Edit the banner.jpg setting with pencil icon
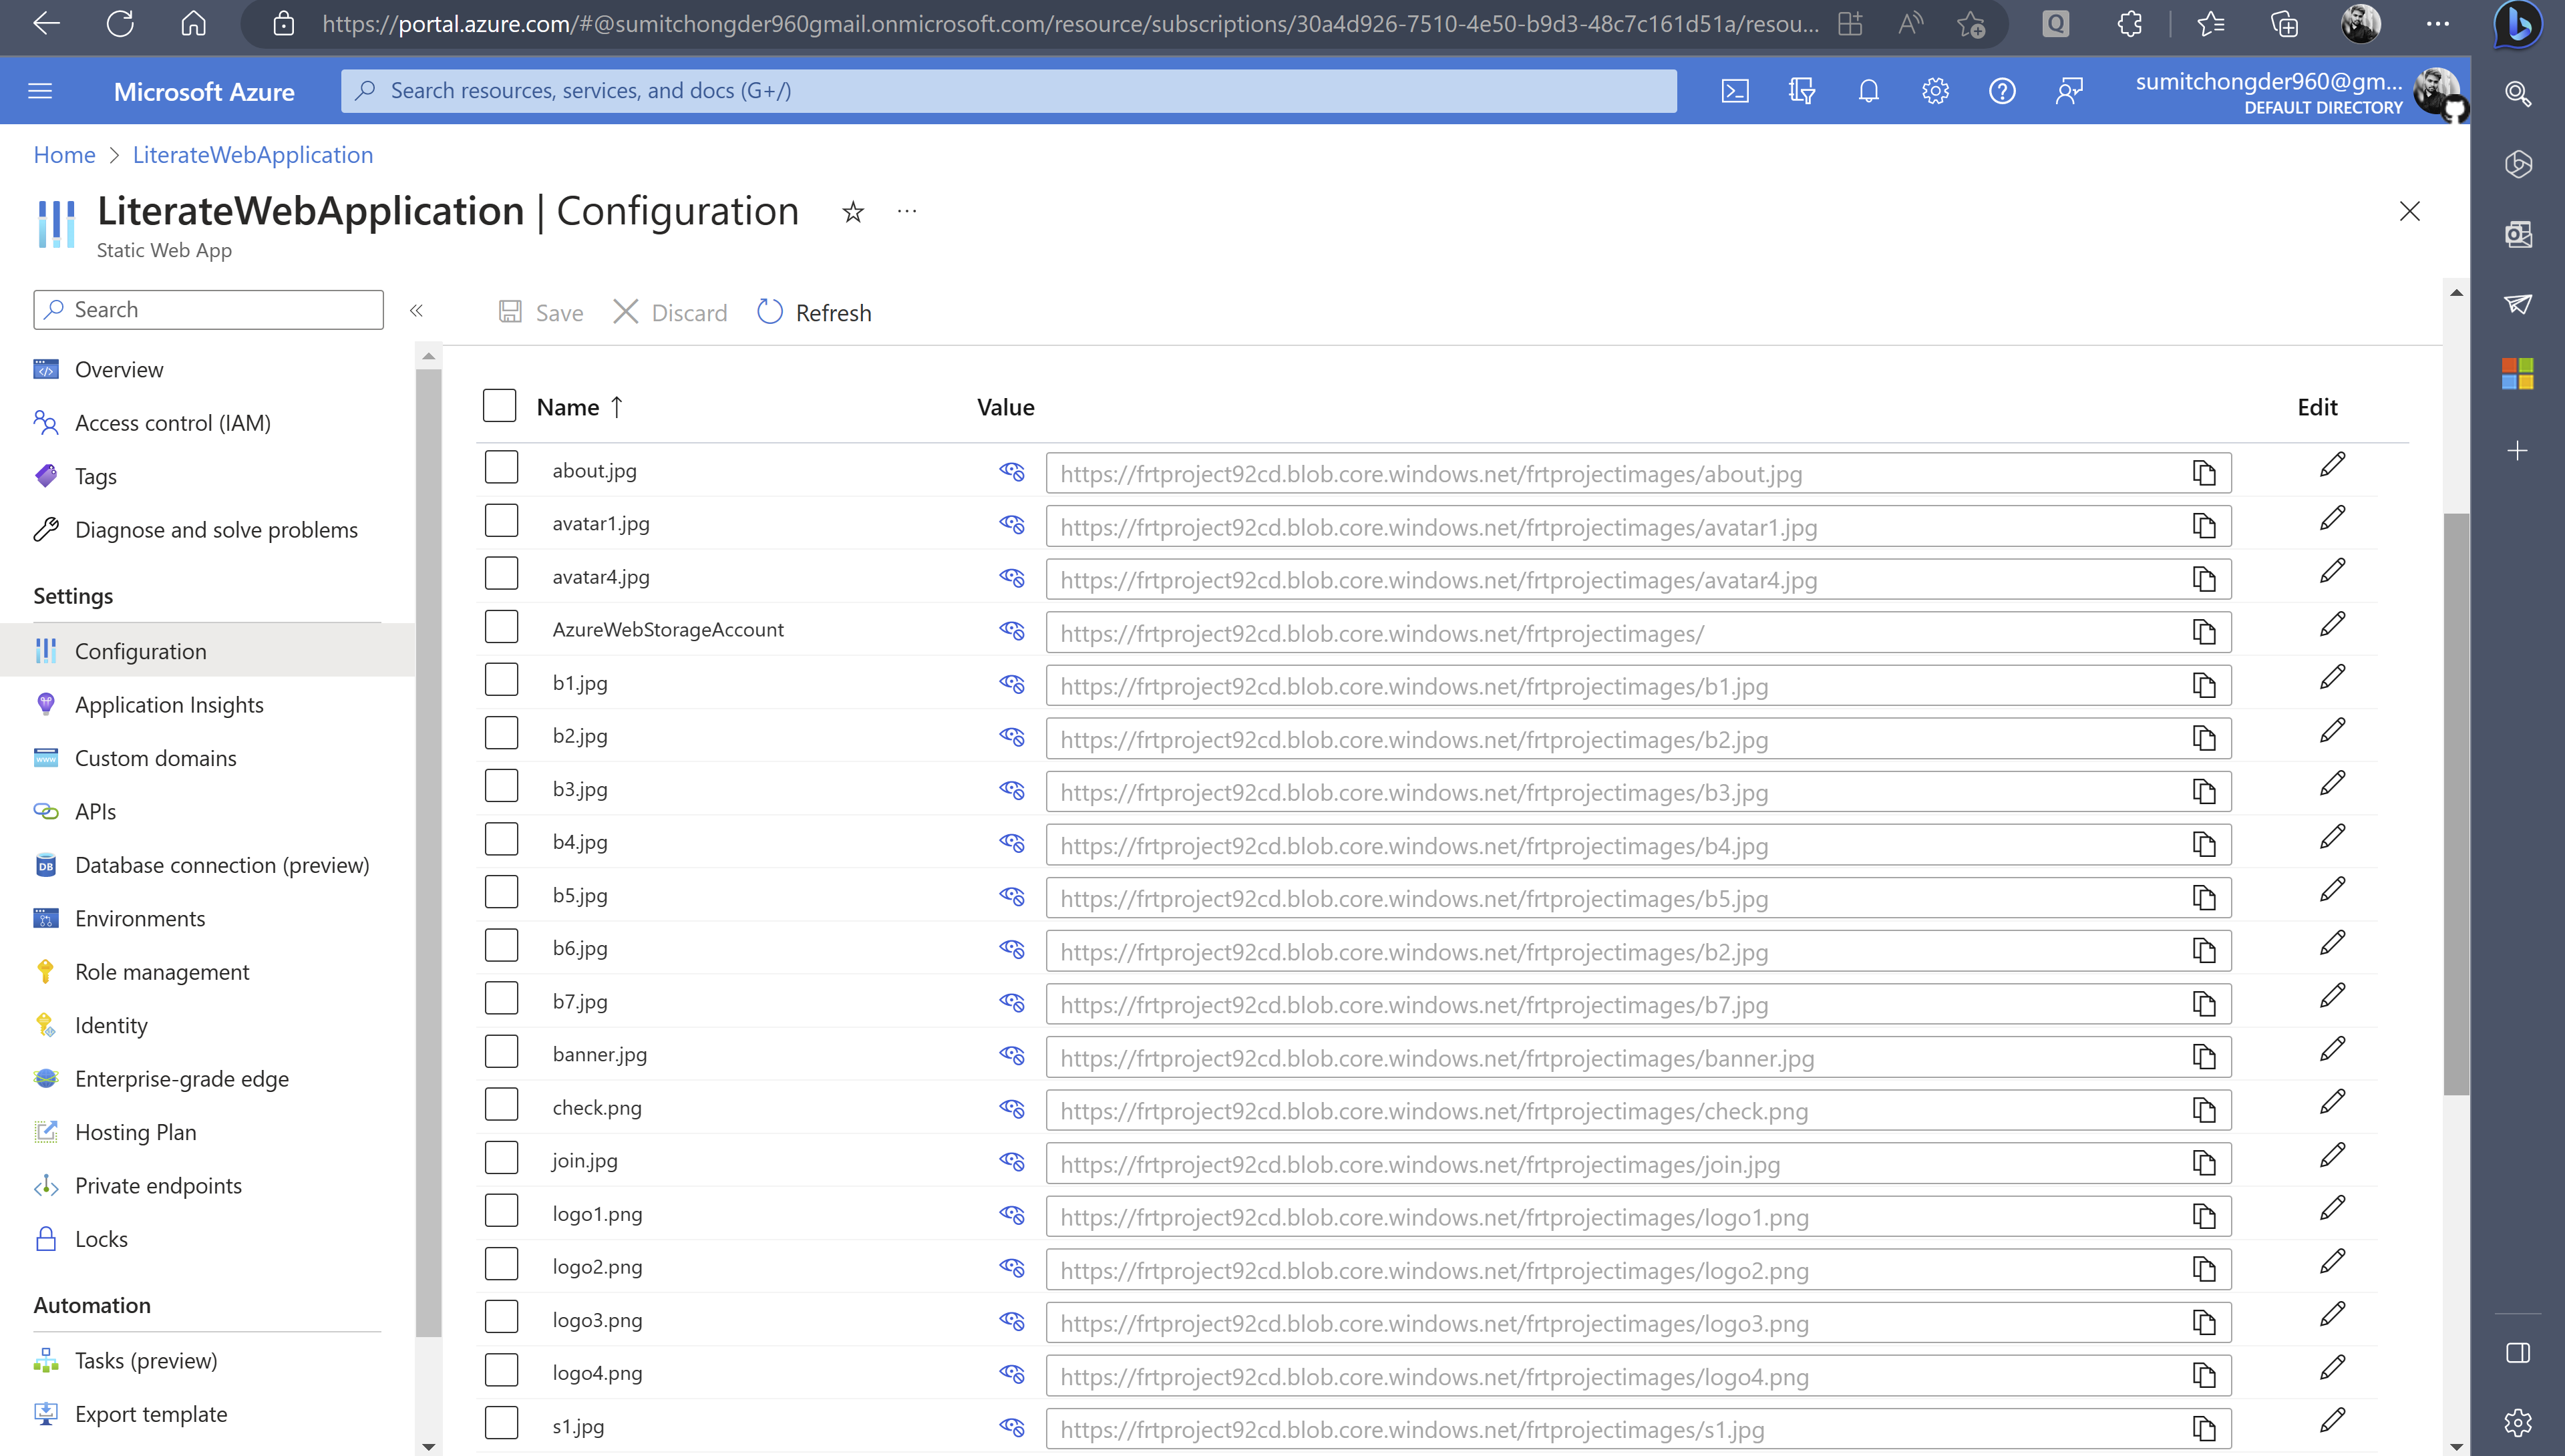Screen dimensions: 2565x1456 coord(2333,1048)
